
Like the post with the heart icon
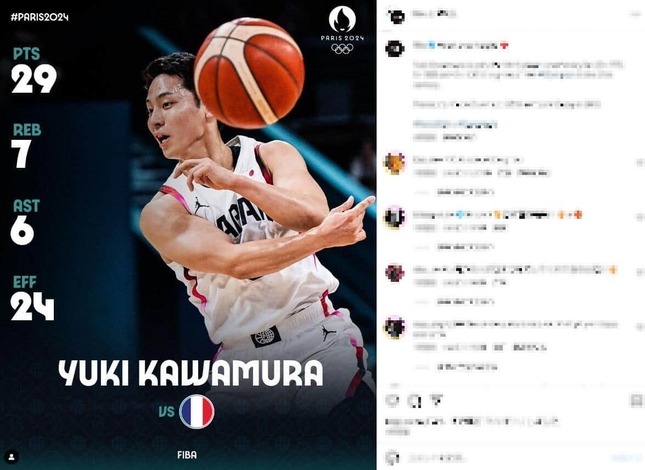[393, 400]
